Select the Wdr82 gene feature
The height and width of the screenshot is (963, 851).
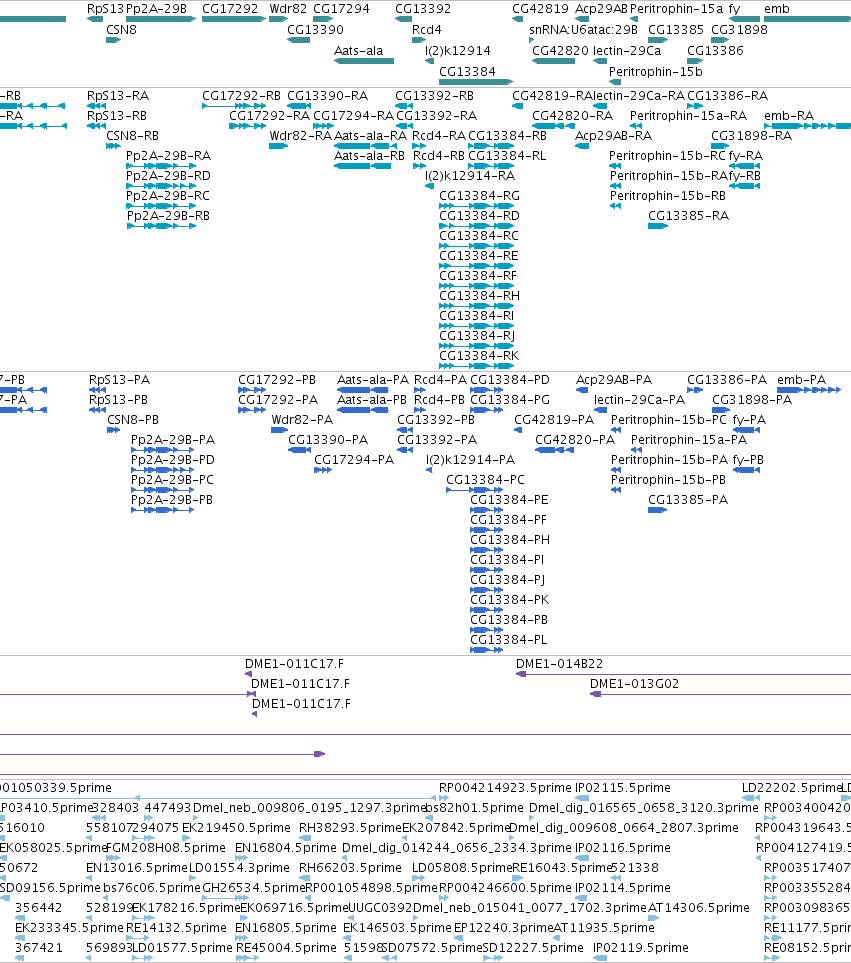click(x=279, y=19)
